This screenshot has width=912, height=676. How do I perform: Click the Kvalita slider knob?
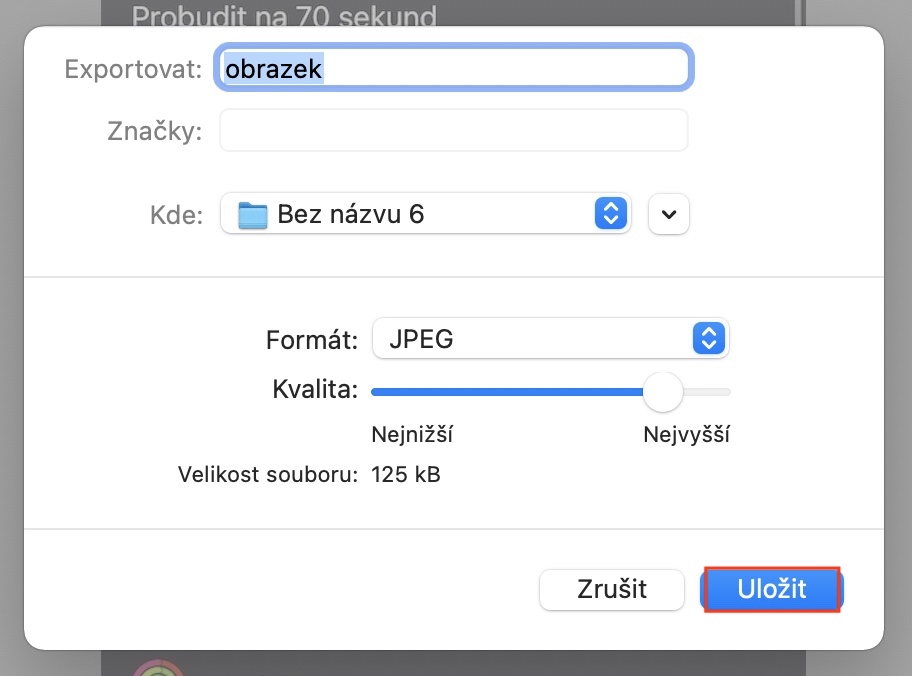pos(662,392)
